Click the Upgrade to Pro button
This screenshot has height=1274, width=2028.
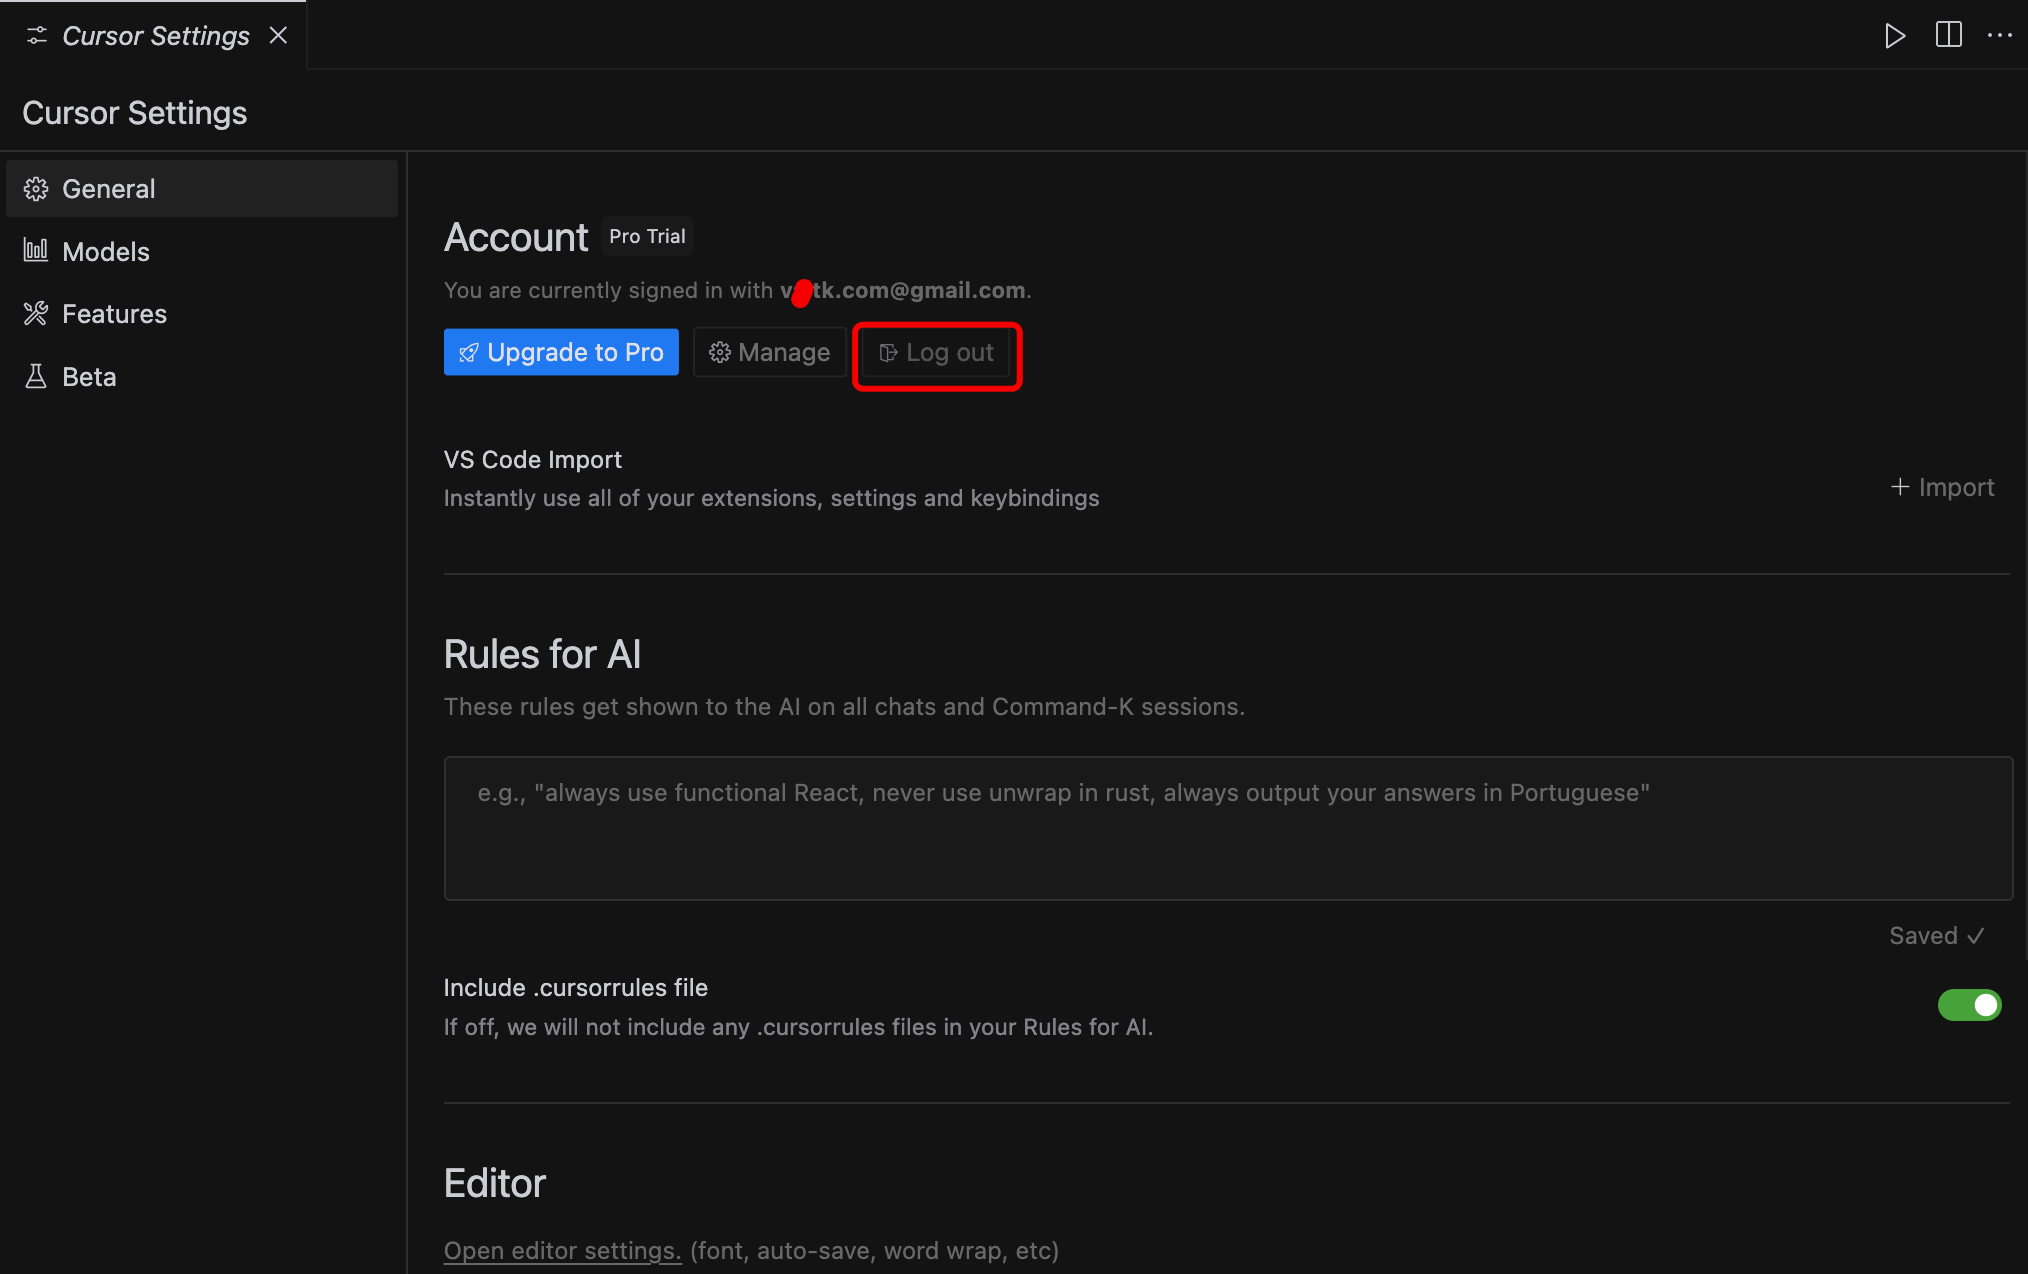coord(561,352)
